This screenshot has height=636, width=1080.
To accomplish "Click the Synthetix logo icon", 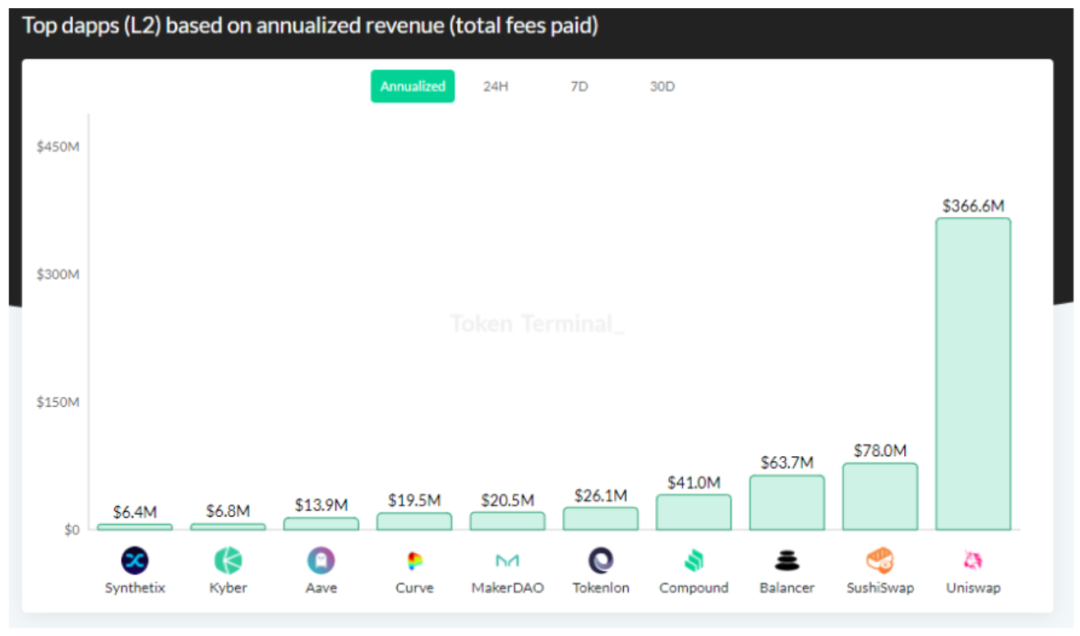I will [x=134, y=560].
